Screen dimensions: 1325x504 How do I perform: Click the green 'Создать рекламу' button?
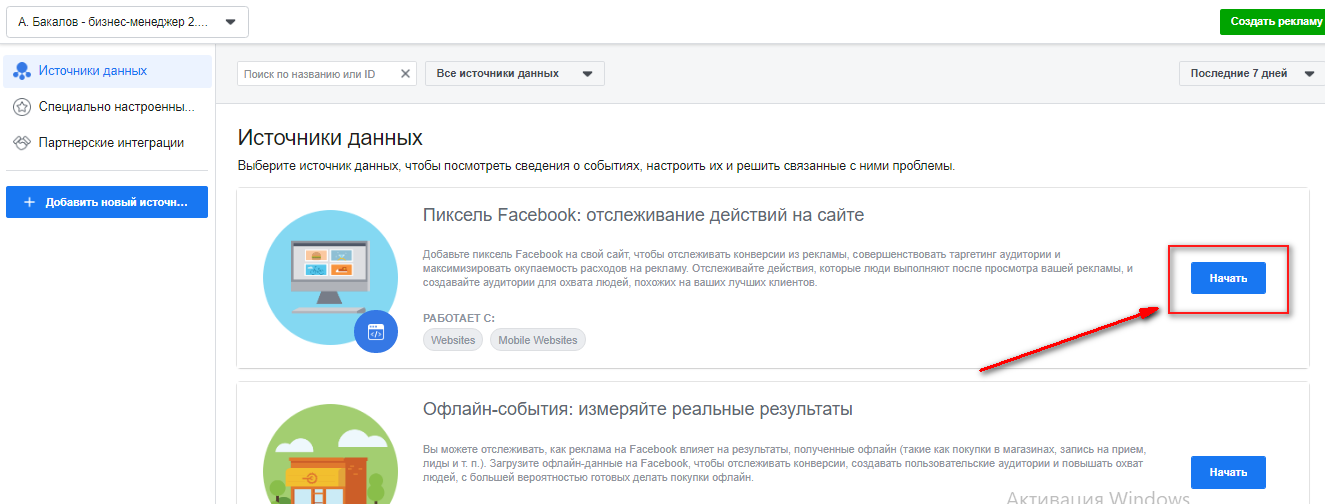click(1271, 21)
